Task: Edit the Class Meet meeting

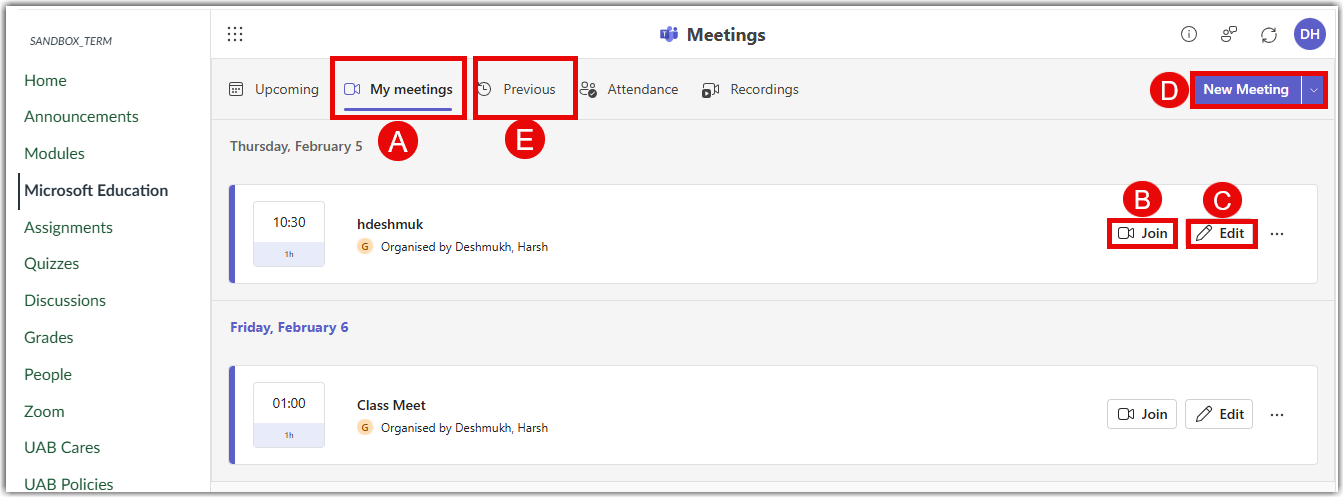Action: coord(1219,415)
